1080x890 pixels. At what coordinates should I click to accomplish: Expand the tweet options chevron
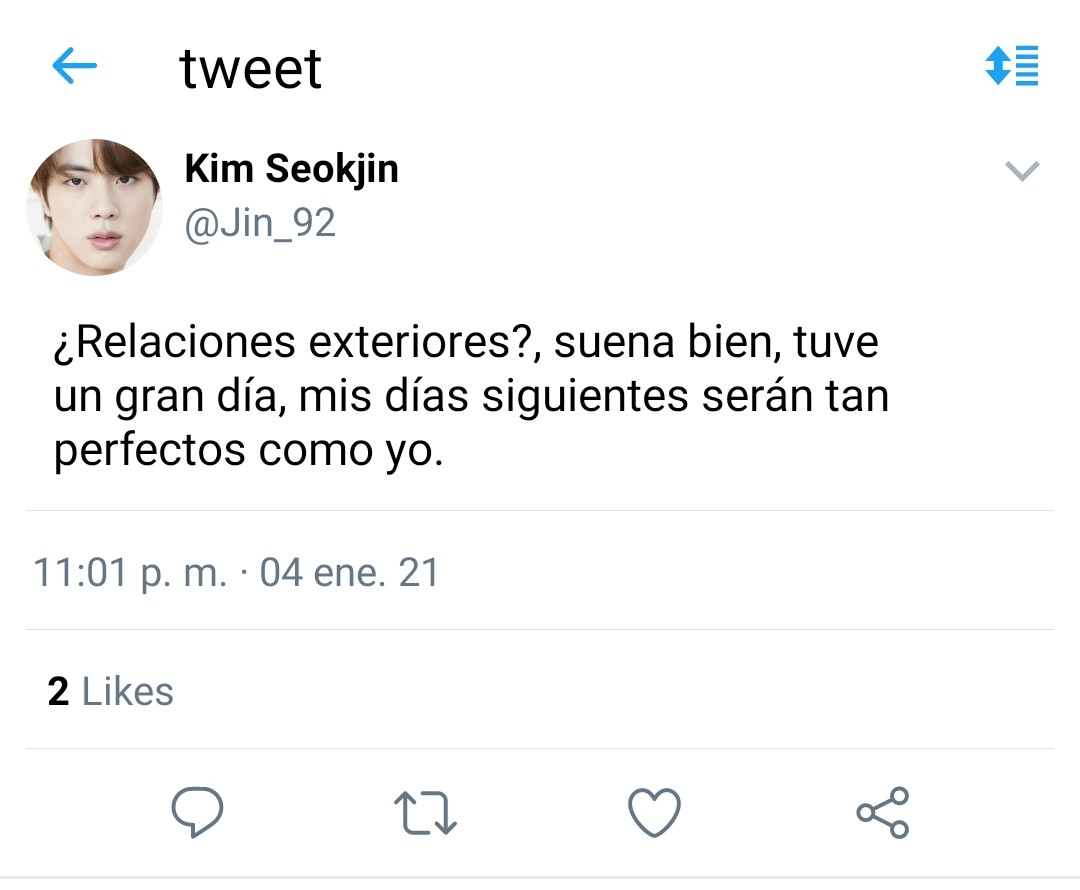(1021, 171)
